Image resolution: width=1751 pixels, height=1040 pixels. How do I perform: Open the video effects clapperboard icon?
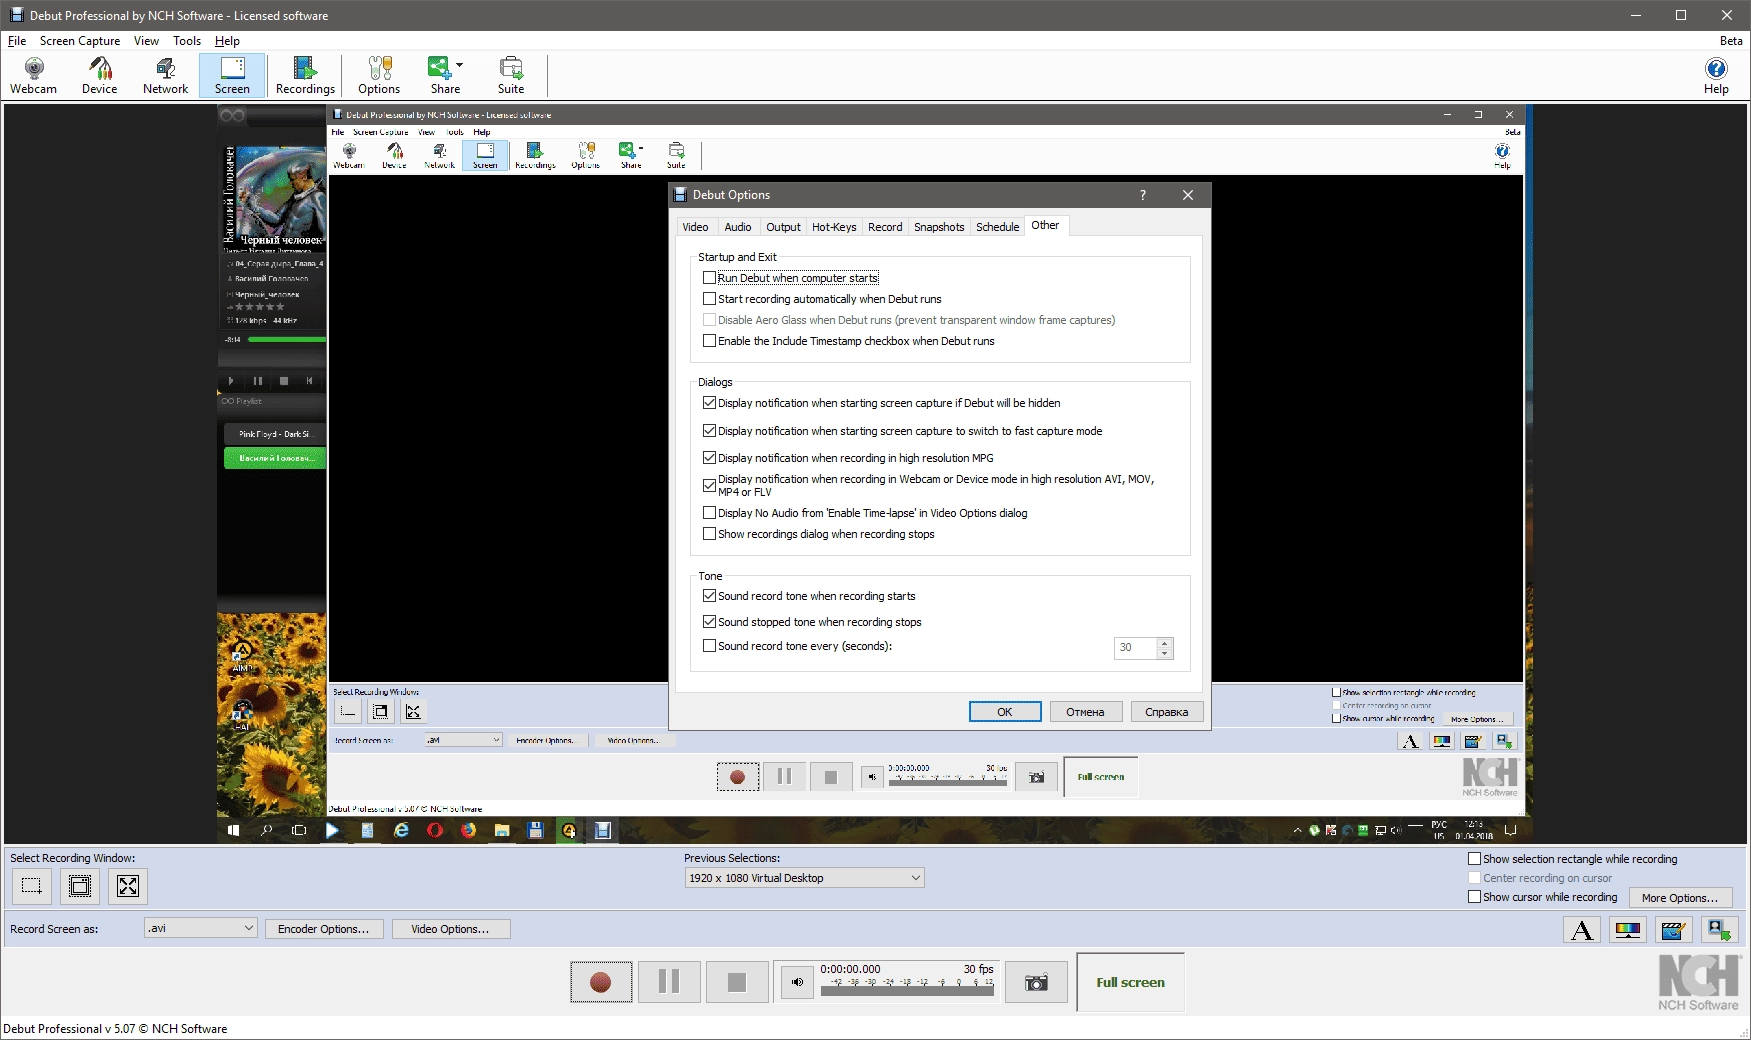(x=1673, y=930)
